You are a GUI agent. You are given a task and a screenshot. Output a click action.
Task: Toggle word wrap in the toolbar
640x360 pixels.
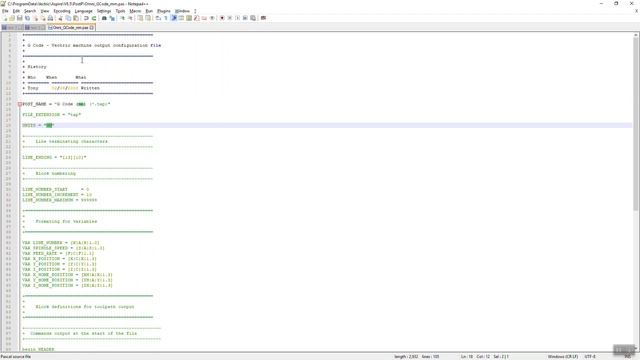(158, 18)
